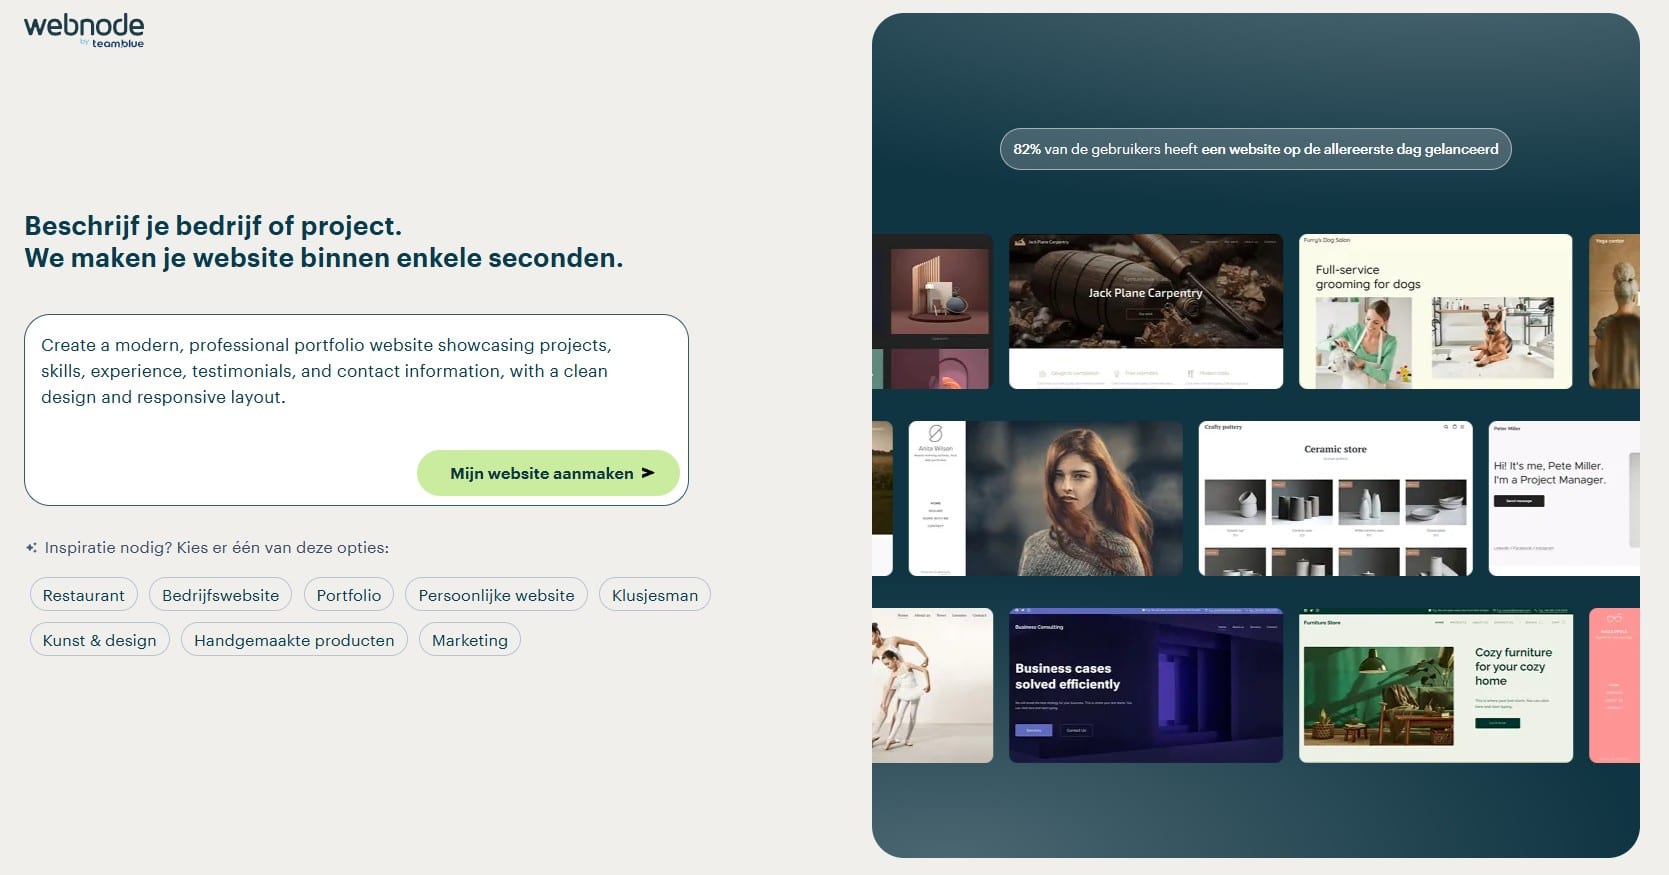This screenshot has width=1669, height=875.
Task: Click the sparkle icon beside Inspiratie nodig
Action: (x=32, y=548)
